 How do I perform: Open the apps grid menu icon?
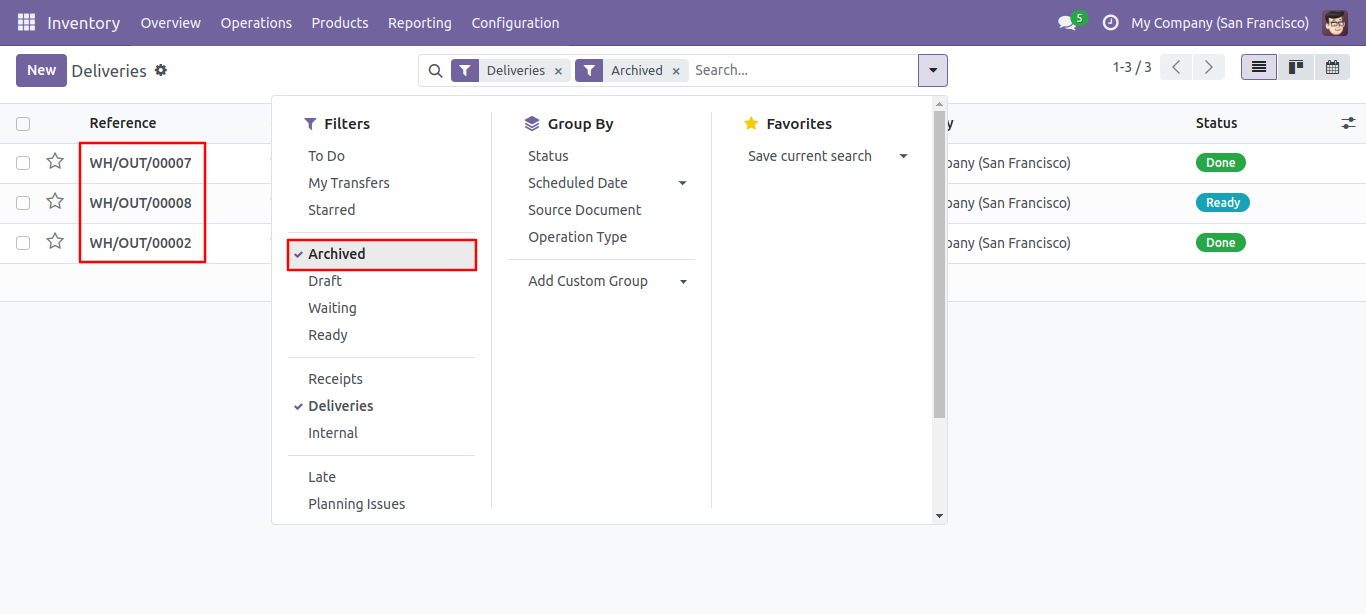coord(26,22)
